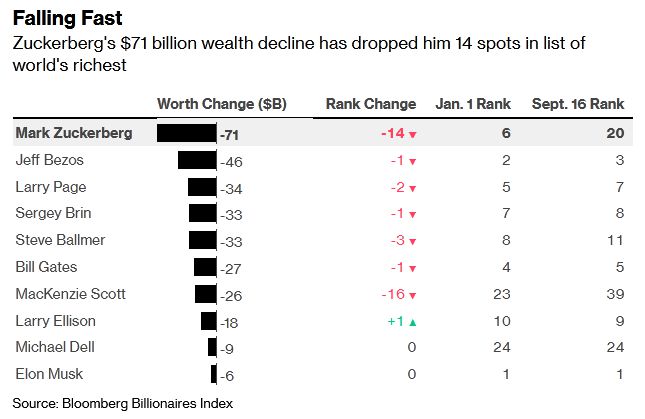Click MacKenzie Scott's red down arrow
This screenshot has height=419, width=645.
[x=412, y=294]
